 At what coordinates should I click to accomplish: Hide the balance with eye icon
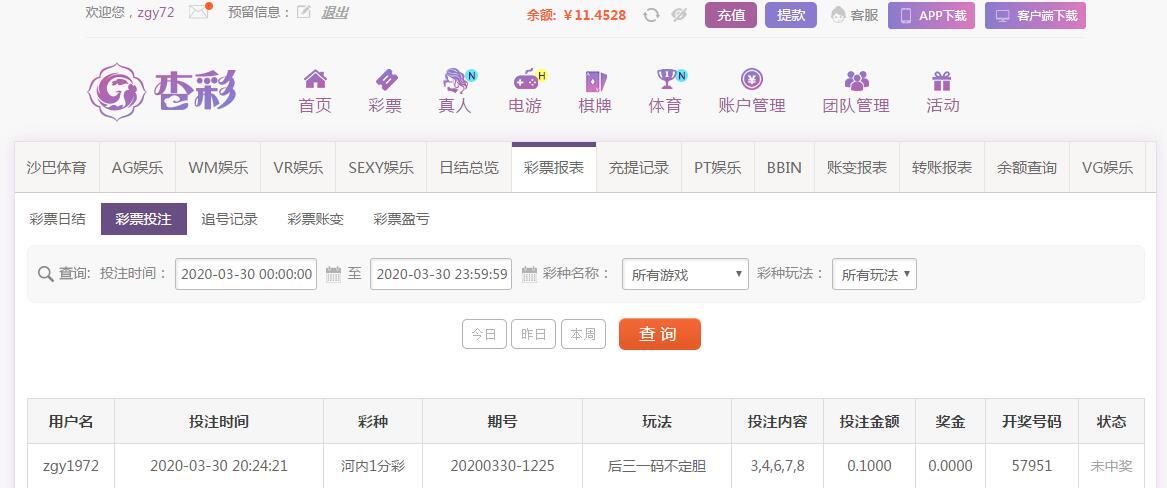(679, 15)
